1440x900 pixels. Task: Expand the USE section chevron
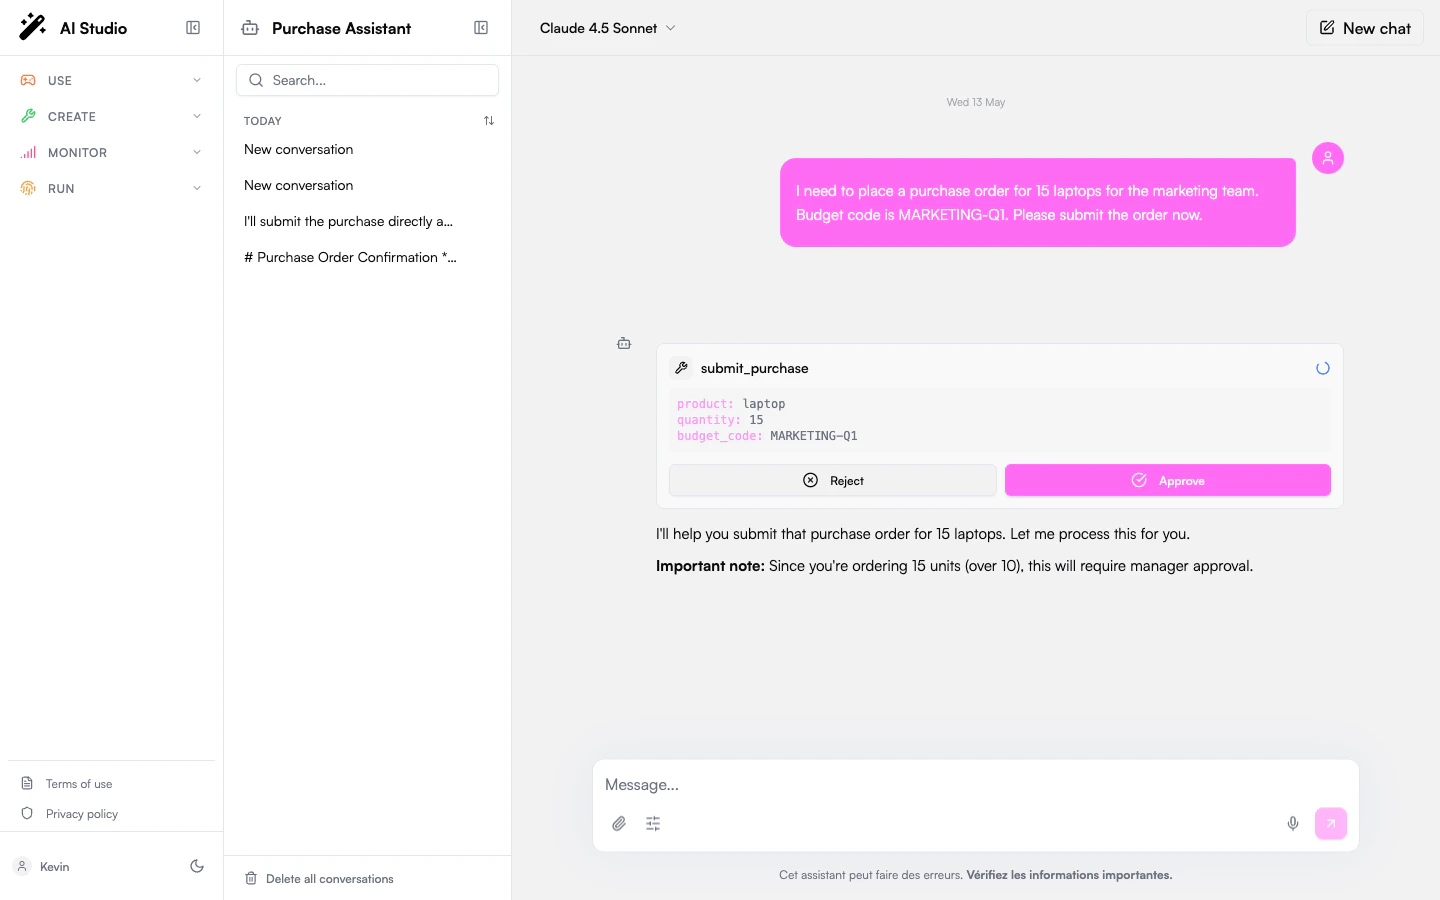197,80
